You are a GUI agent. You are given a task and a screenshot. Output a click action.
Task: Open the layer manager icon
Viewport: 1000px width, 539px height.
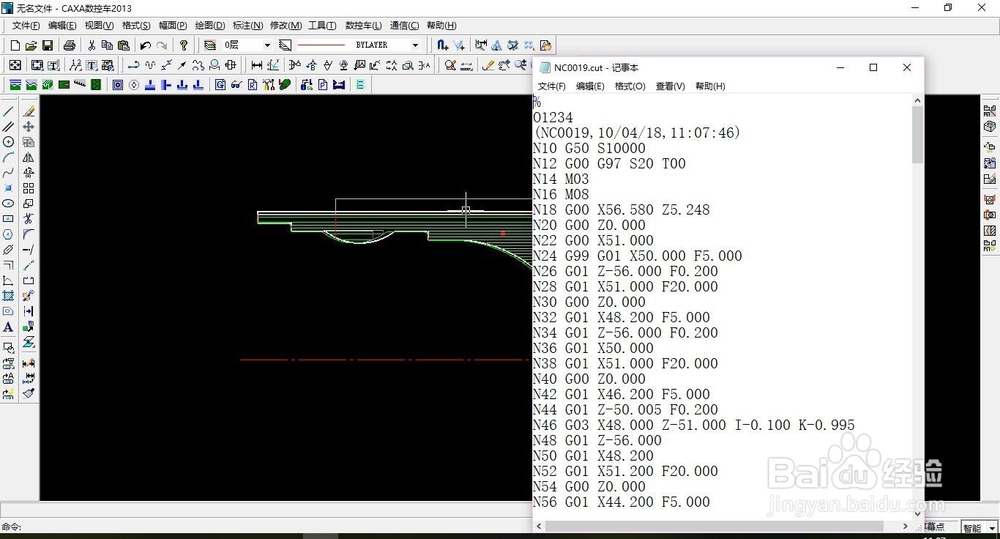(210, 45)
